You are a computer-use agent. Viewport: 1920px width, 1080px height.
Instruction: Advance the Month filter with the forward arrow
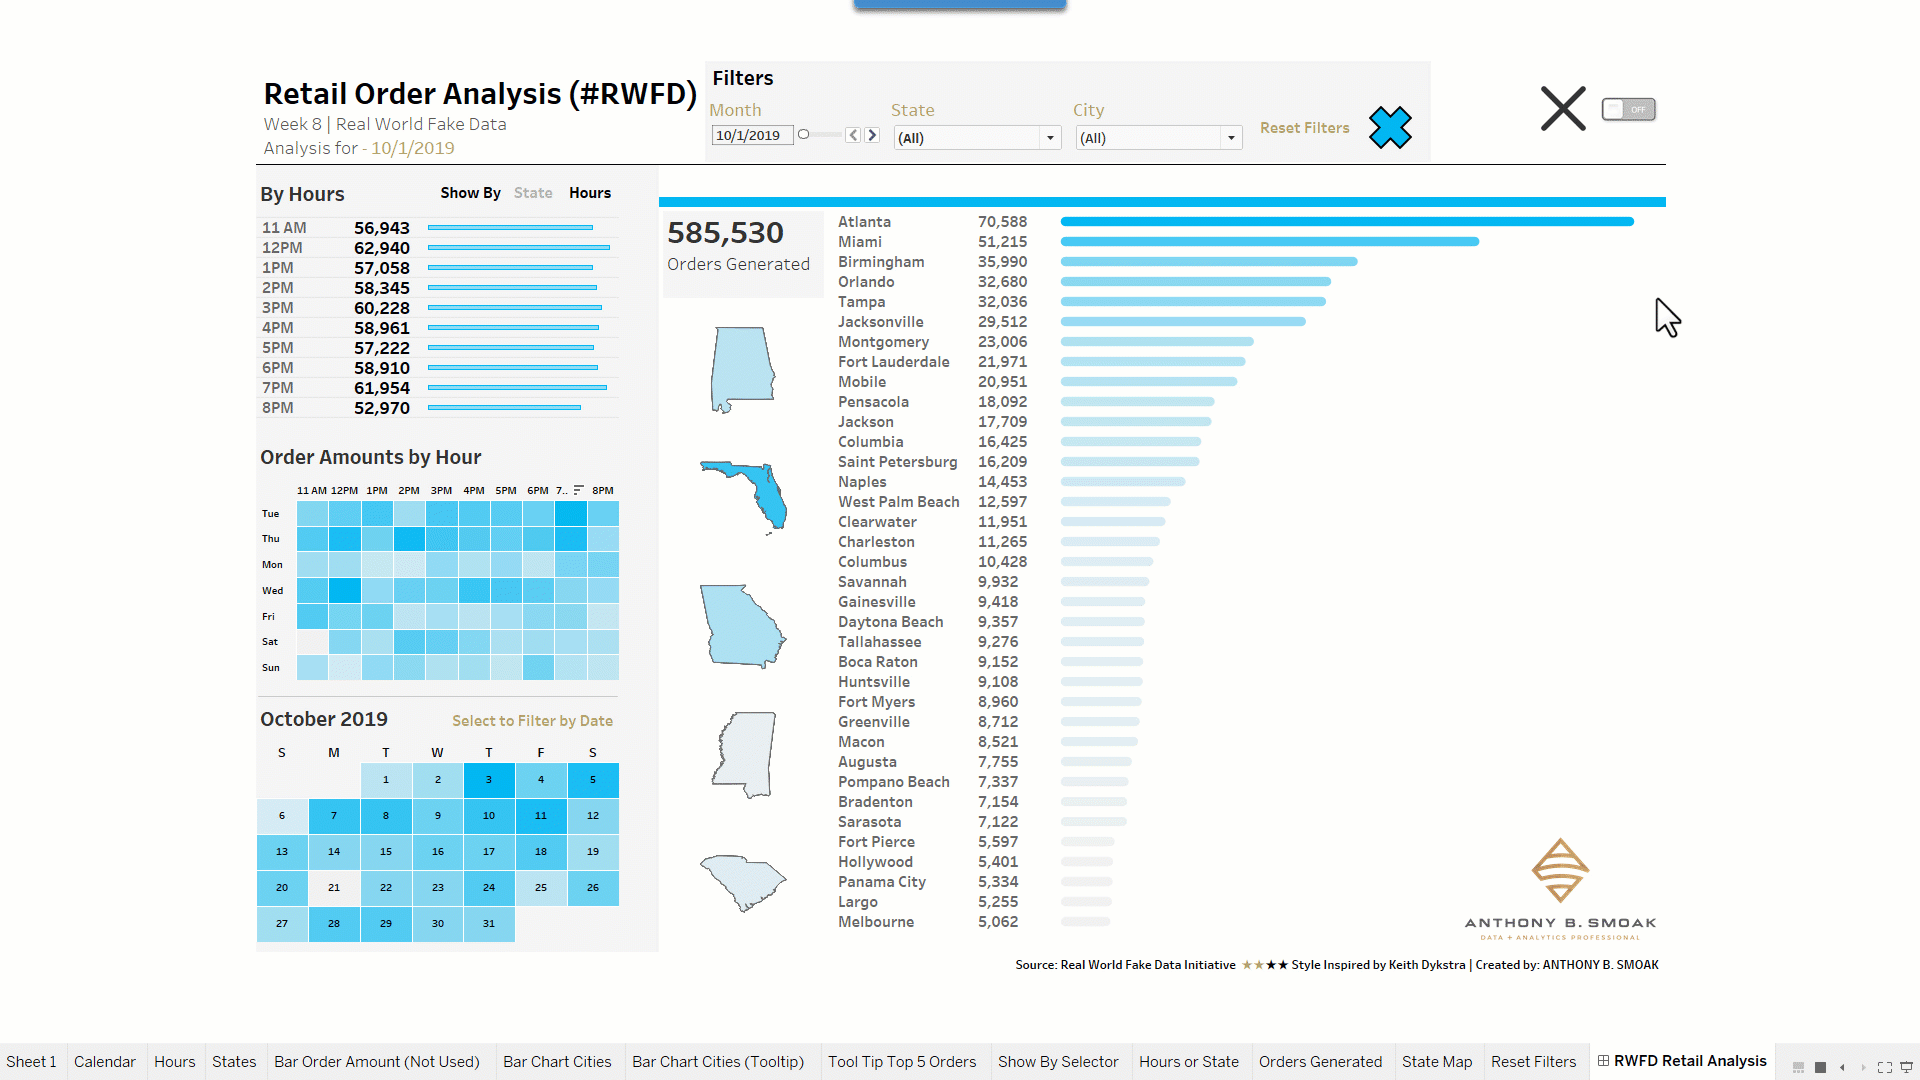871,134
